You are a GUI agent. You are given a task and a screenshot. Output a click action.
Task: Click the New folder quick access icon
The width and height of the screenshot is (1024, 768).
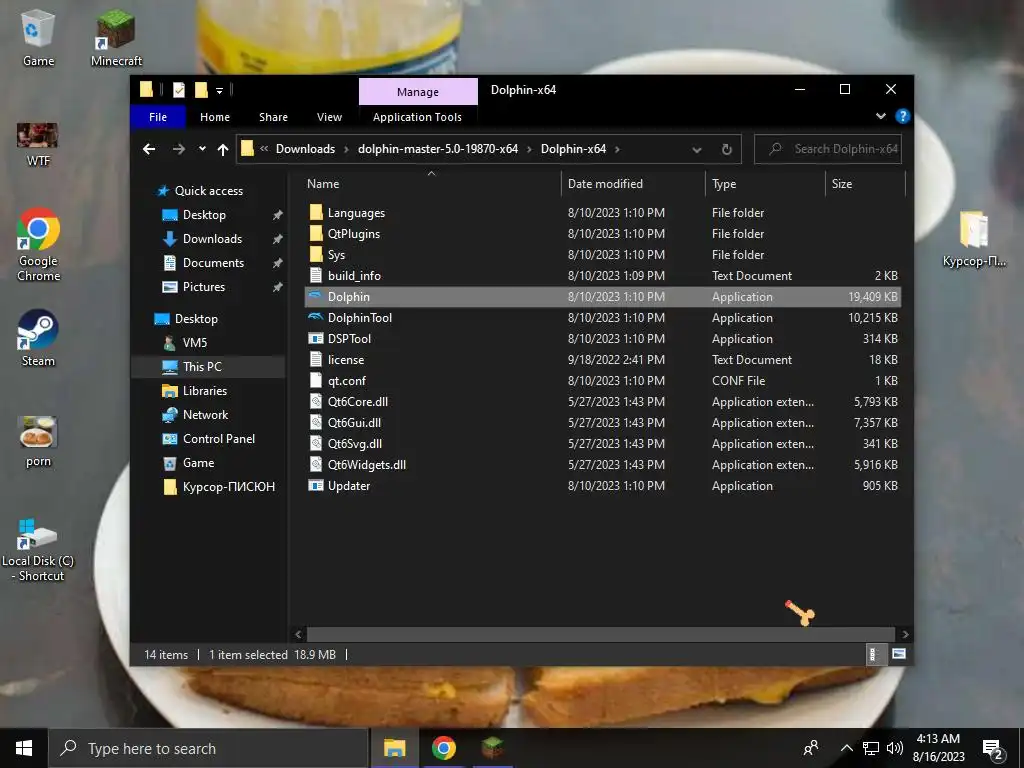(201, 89)
